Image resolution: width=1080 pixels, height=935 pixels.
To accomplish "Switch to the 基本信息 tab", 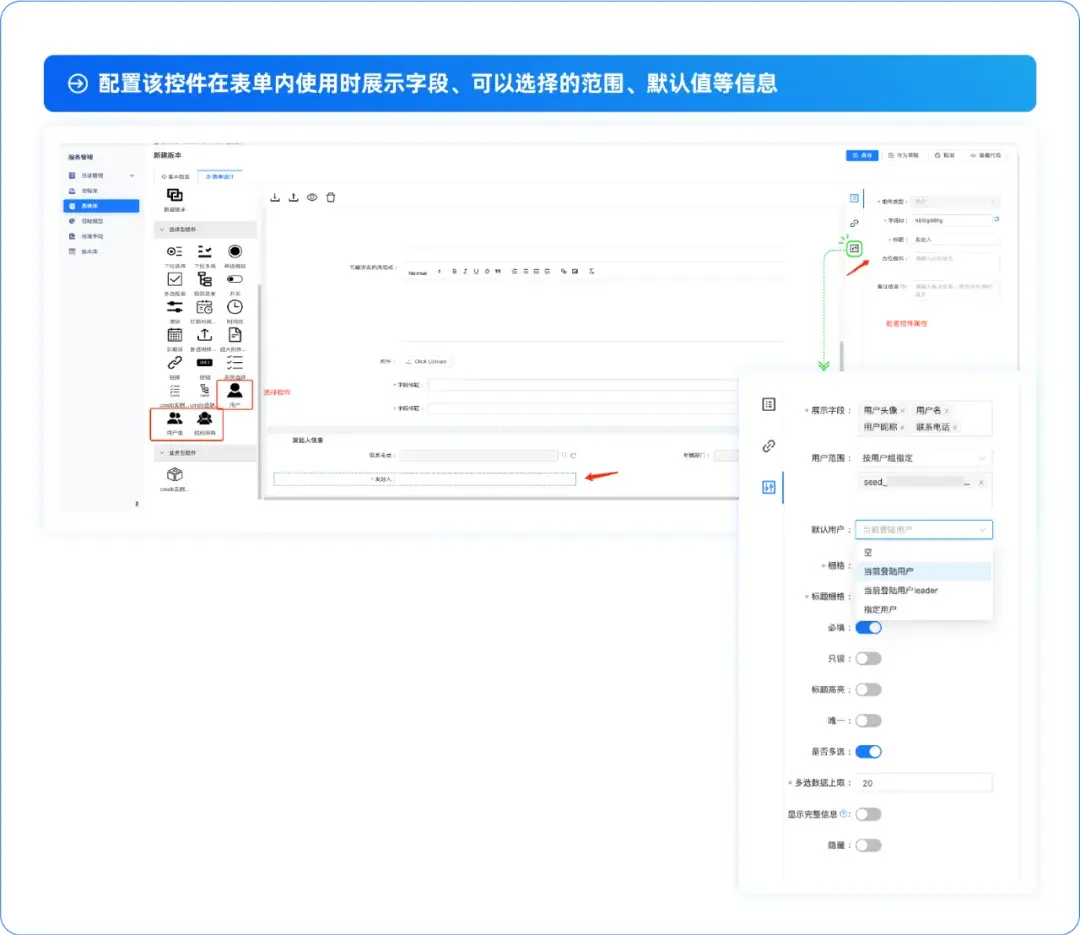I will tap(176, 177).
